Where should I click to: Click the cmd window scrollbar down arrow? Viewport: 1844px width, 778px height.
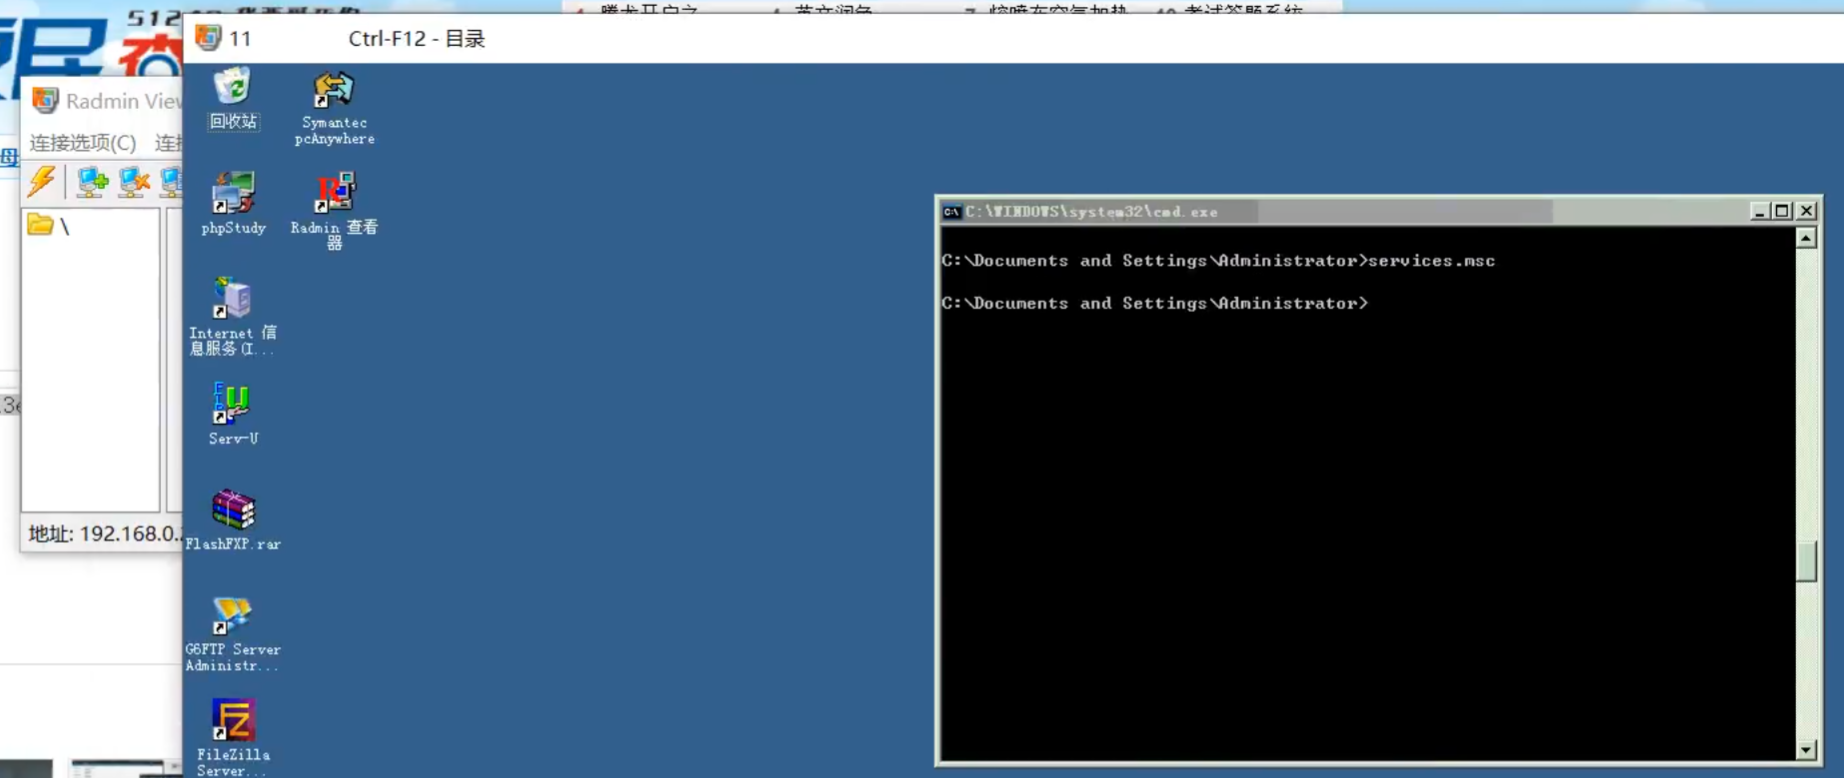click(x=1806, y=750)
